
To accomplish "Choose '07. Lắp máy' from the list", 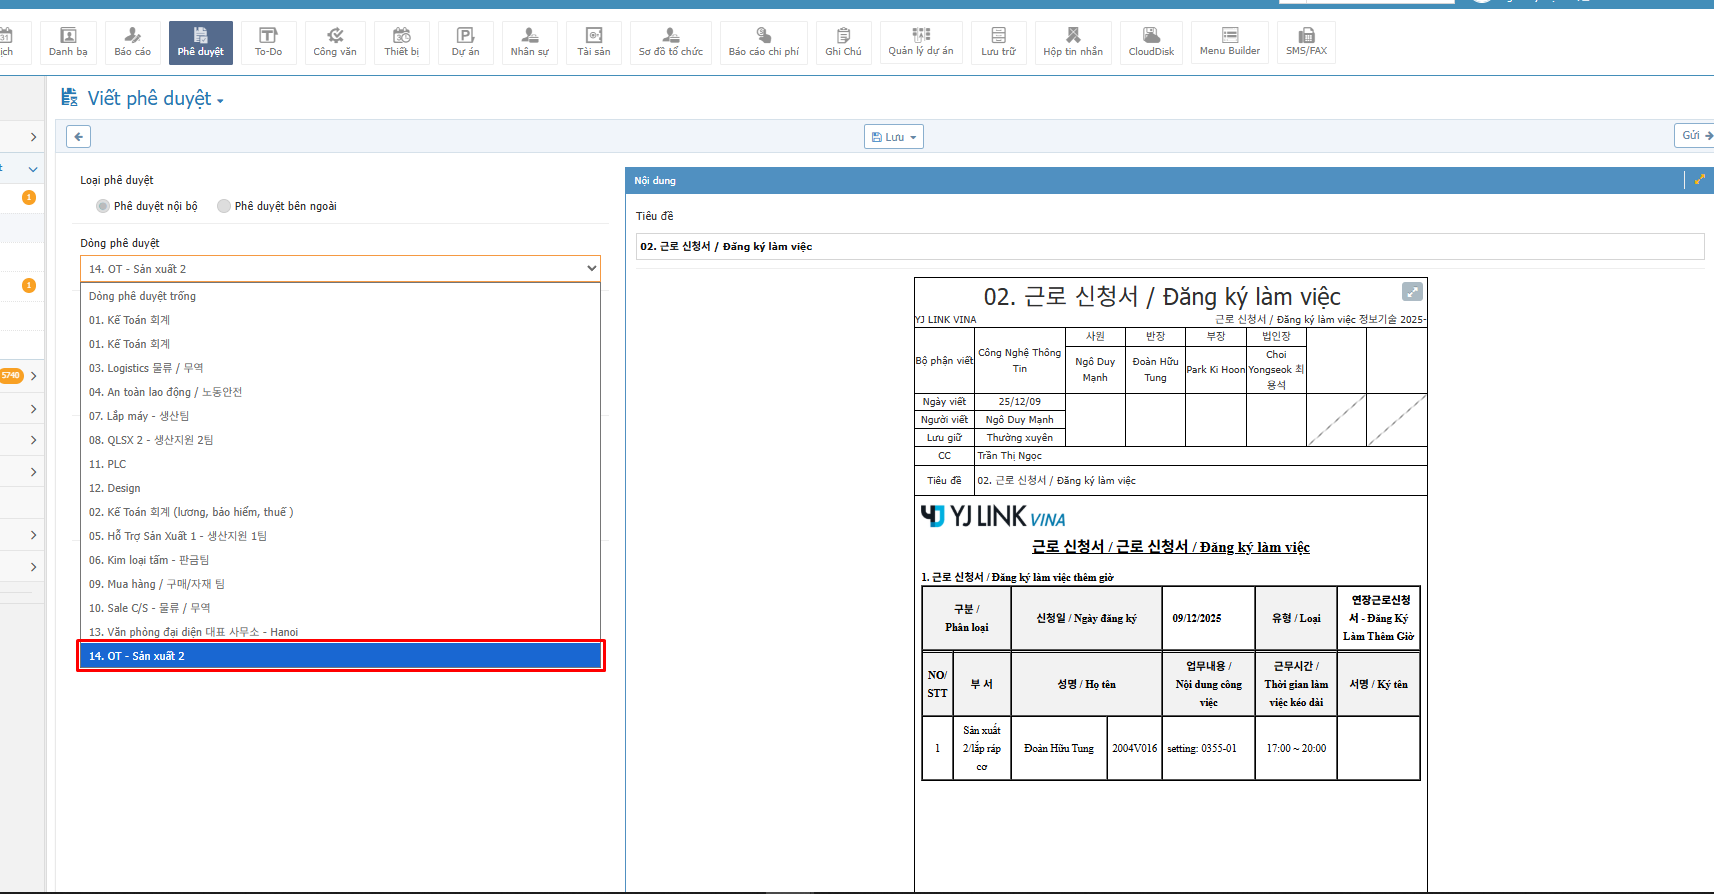I will pos(139,416).
